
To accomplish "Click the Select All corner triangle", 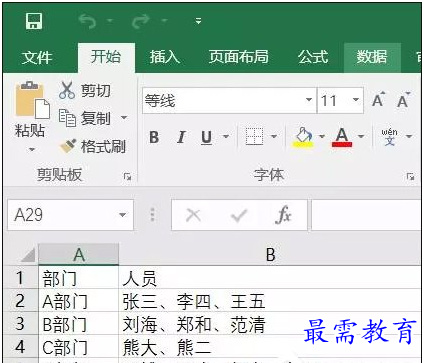I will pyautogui.click(x=27, y=255).
